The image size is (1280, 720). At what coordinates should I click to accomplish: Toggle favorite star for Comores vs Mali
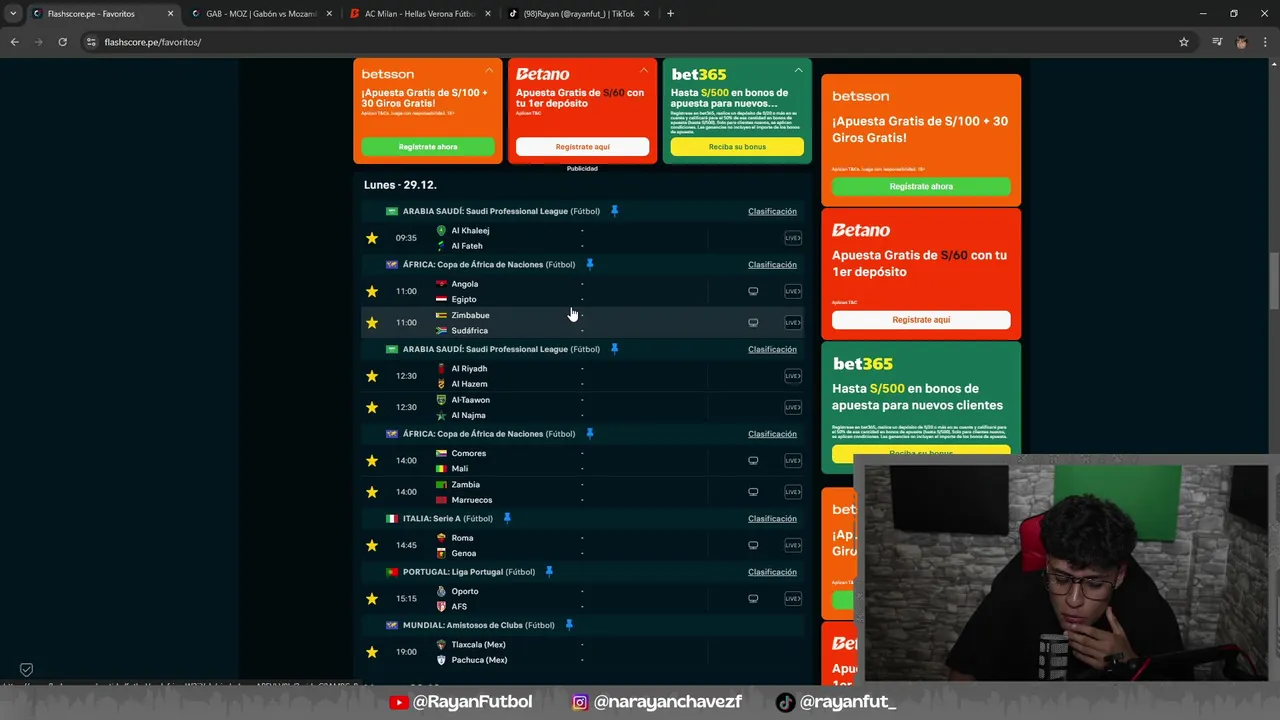pyautogui.click(x=372, y=461)
